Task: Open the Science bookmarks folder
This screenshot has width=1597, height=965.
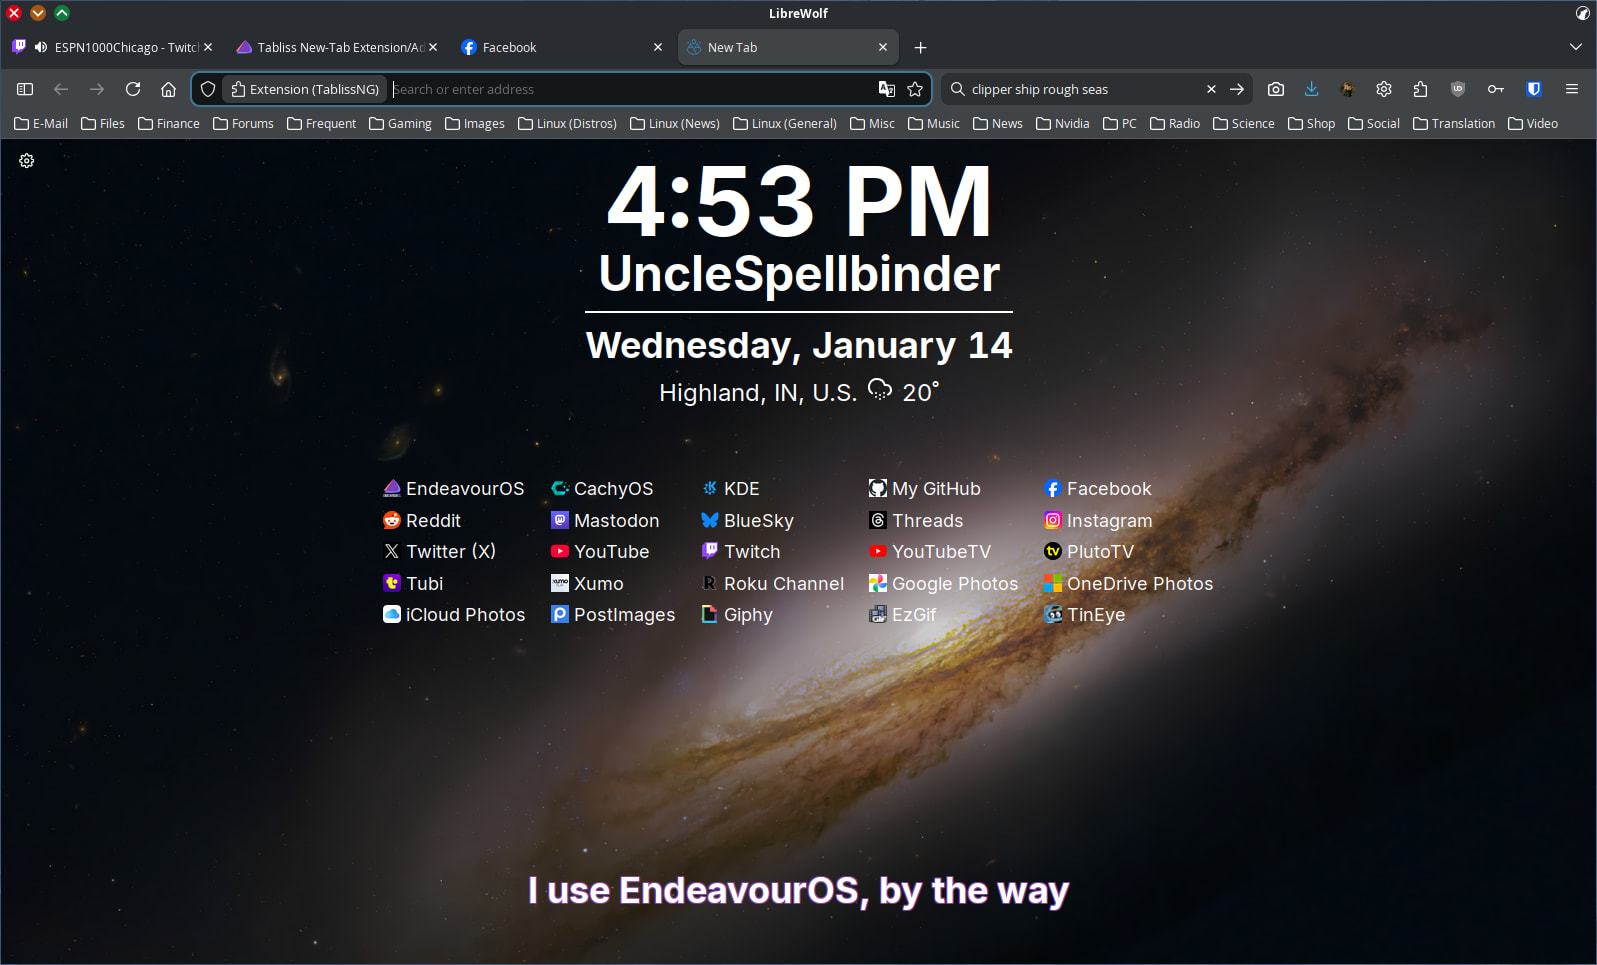Action: pyautogui.click(x=1243, y=123)
